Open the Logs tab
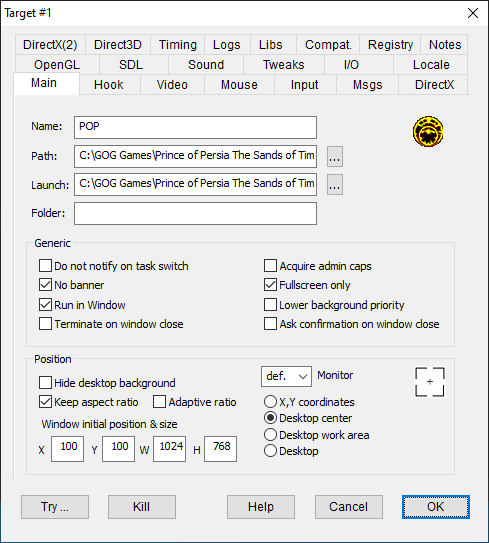Image resolution: width=489 pixels, height=543 pixels. coord(227,45)
